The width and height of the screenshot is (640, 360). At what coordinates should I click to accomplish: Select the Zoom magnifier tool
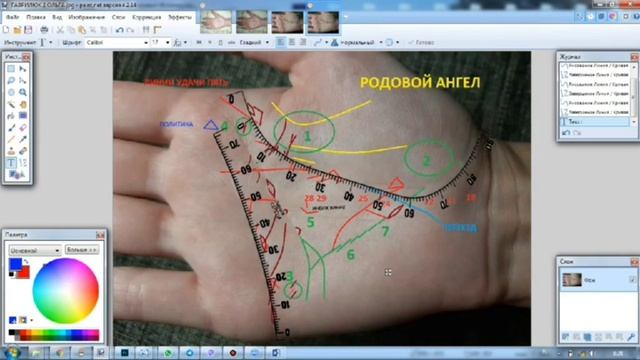coord(23,92)
